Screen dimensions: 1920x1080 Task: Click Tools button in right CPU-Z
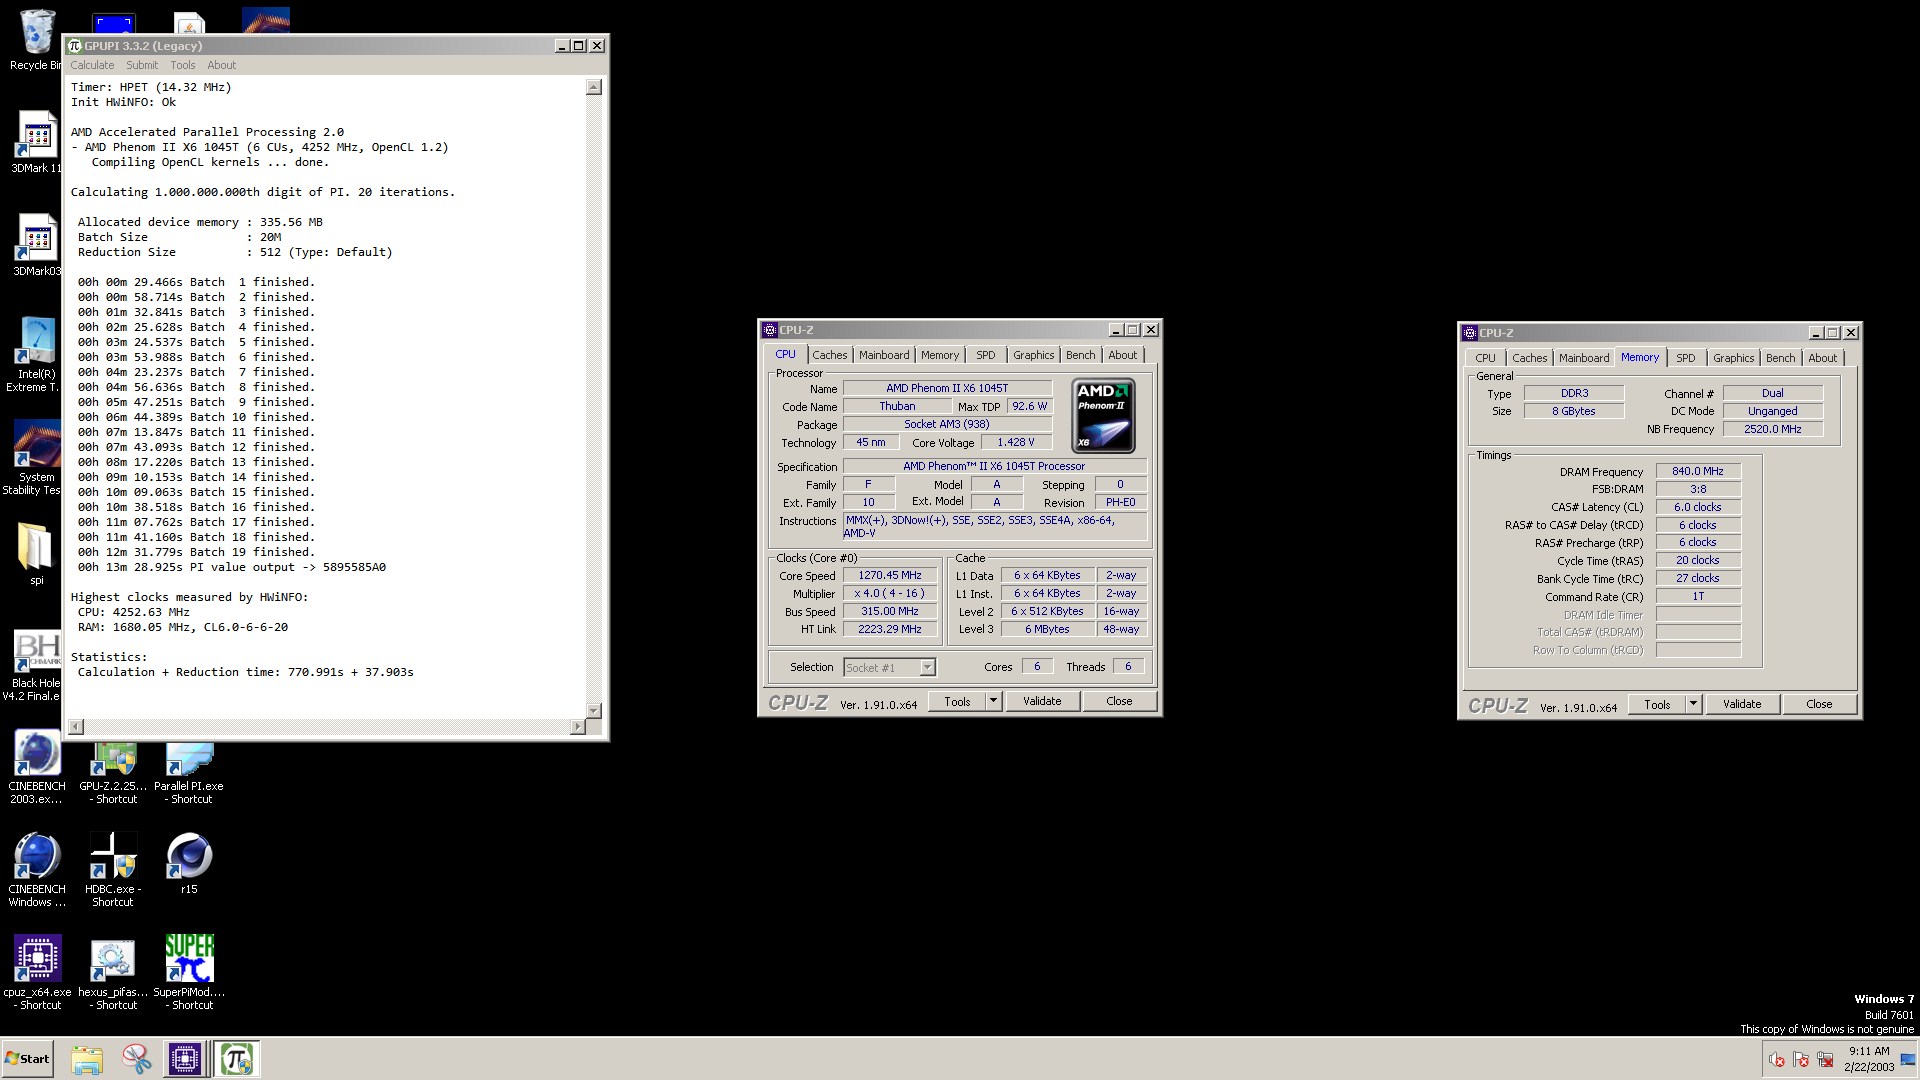point(1657,704)
